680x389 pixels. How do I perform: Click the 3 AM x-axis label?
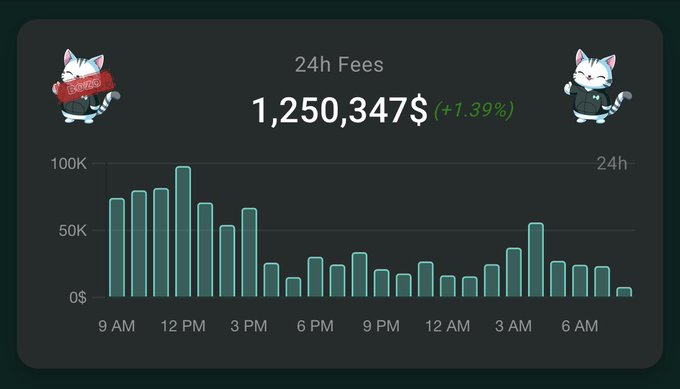pos(513,326)
